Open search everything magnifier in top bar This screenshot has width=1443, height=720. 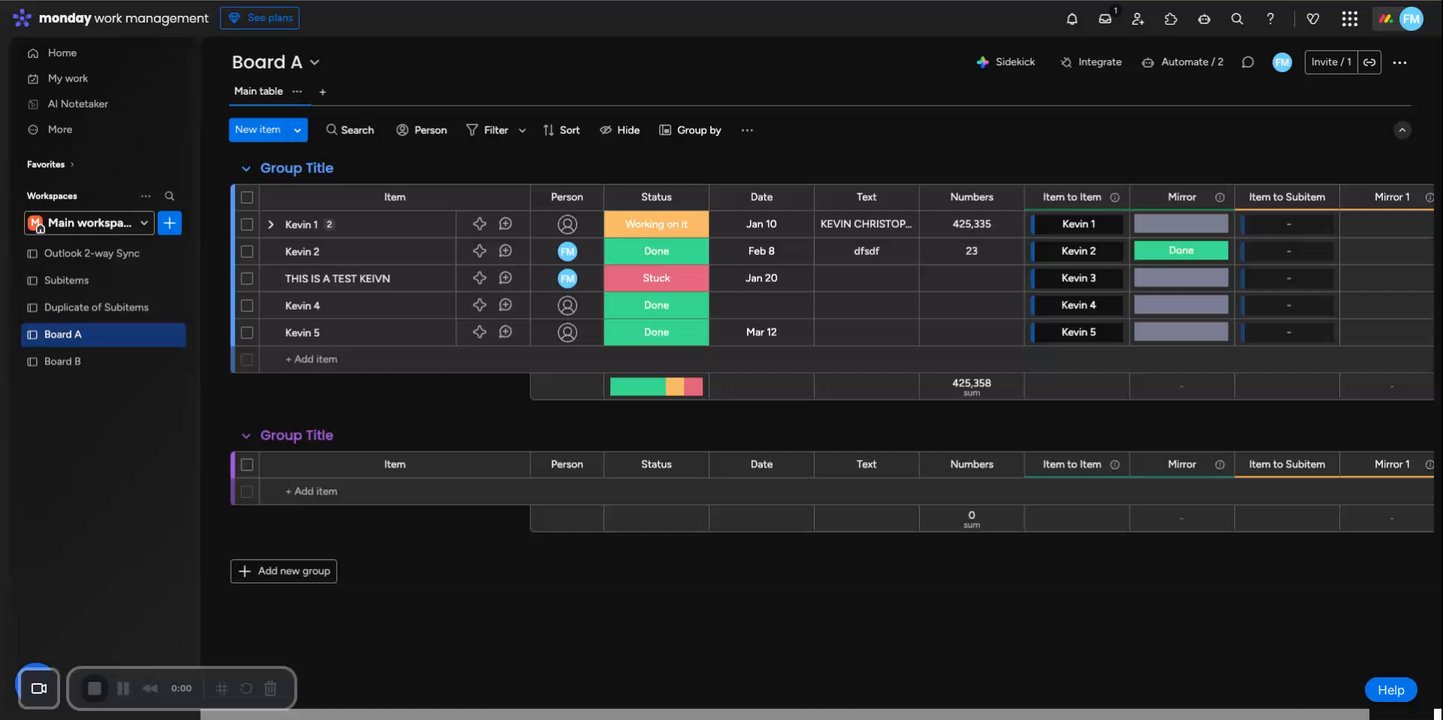tap(1237, 19)
